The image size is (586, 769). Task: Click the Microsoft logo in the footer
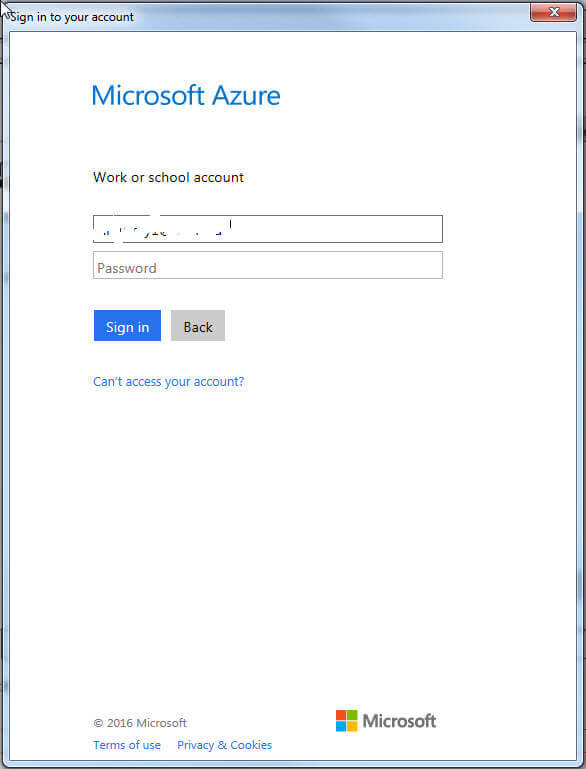click(x=386, y=721)
